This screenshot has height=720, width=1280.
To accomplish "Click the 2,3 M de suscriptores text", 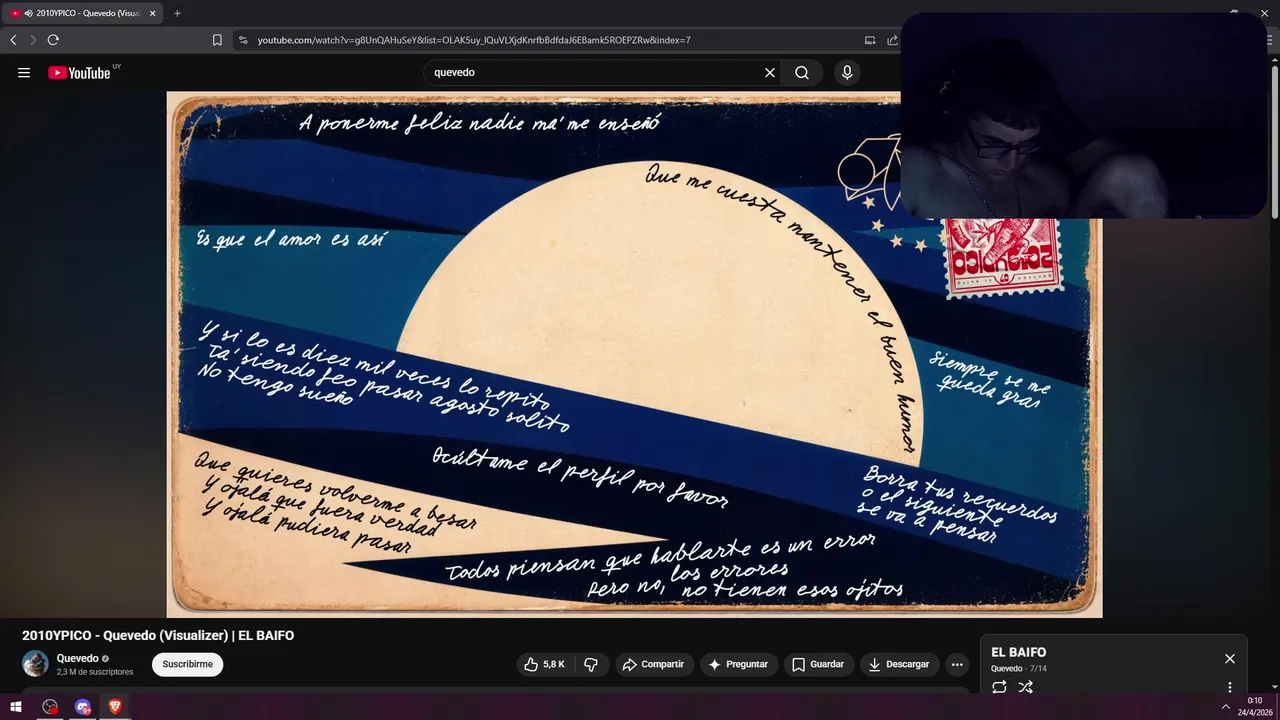I will 95,672.
